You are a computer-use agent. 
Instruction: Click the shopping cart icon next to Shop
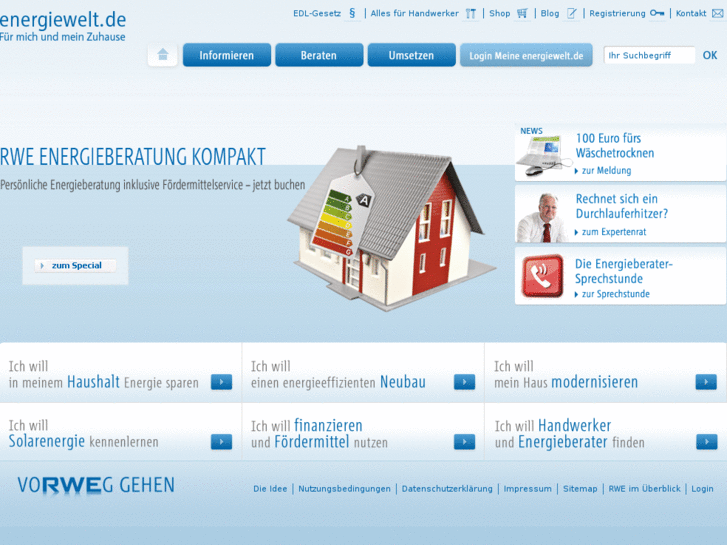pyautogui.click(x=522, y=13)
